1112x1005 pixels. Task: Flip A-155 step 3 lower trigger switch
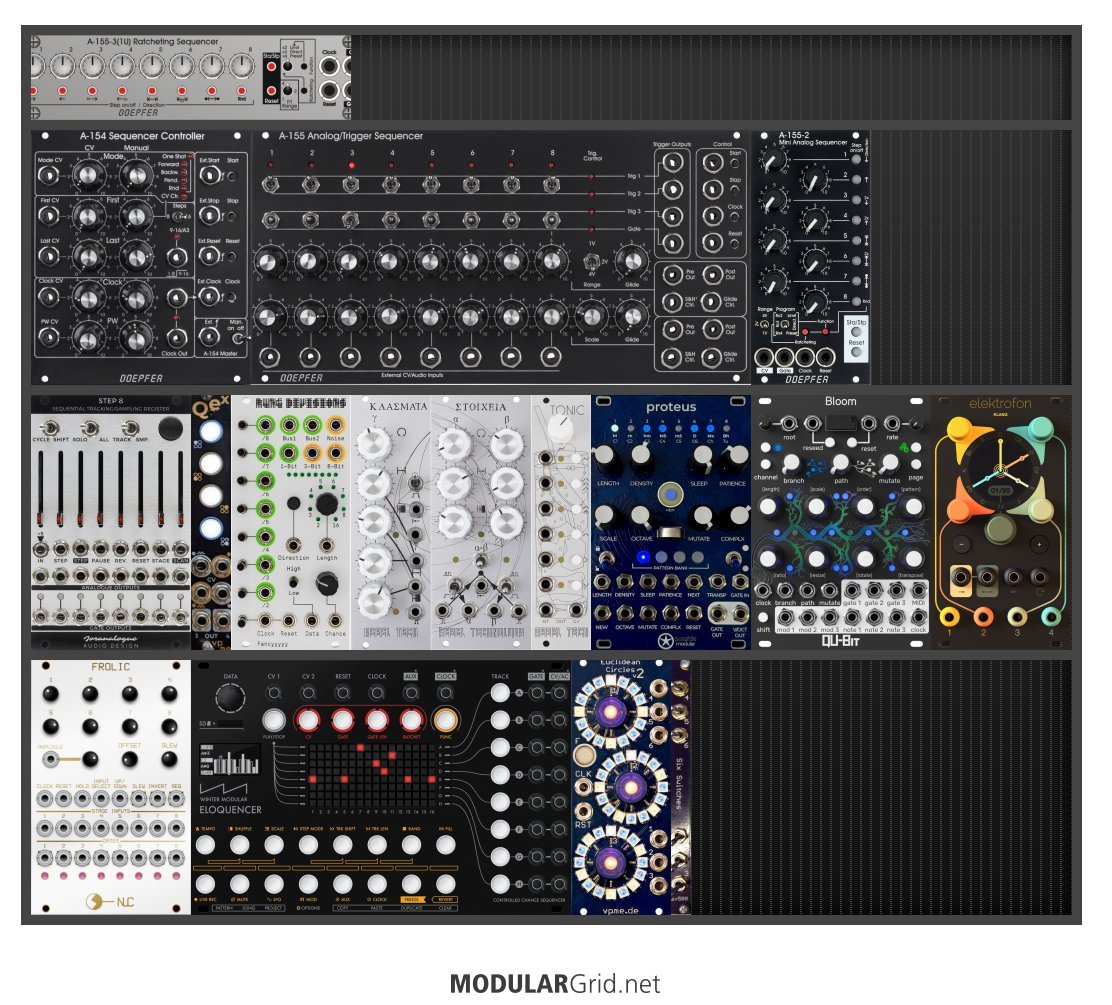[x=351, y=220]
